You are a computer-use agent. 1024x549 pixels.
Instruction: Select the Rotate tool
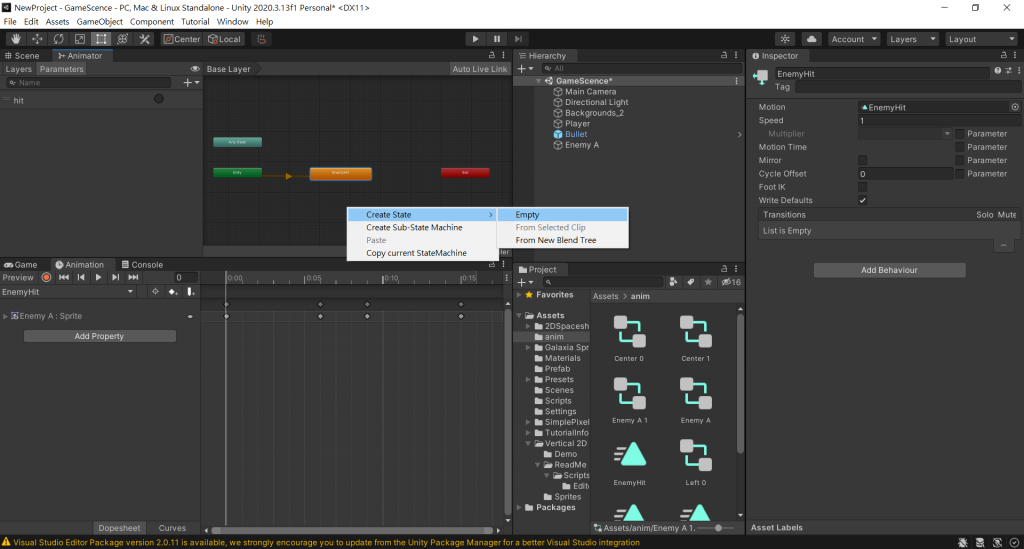coord(59,39)
